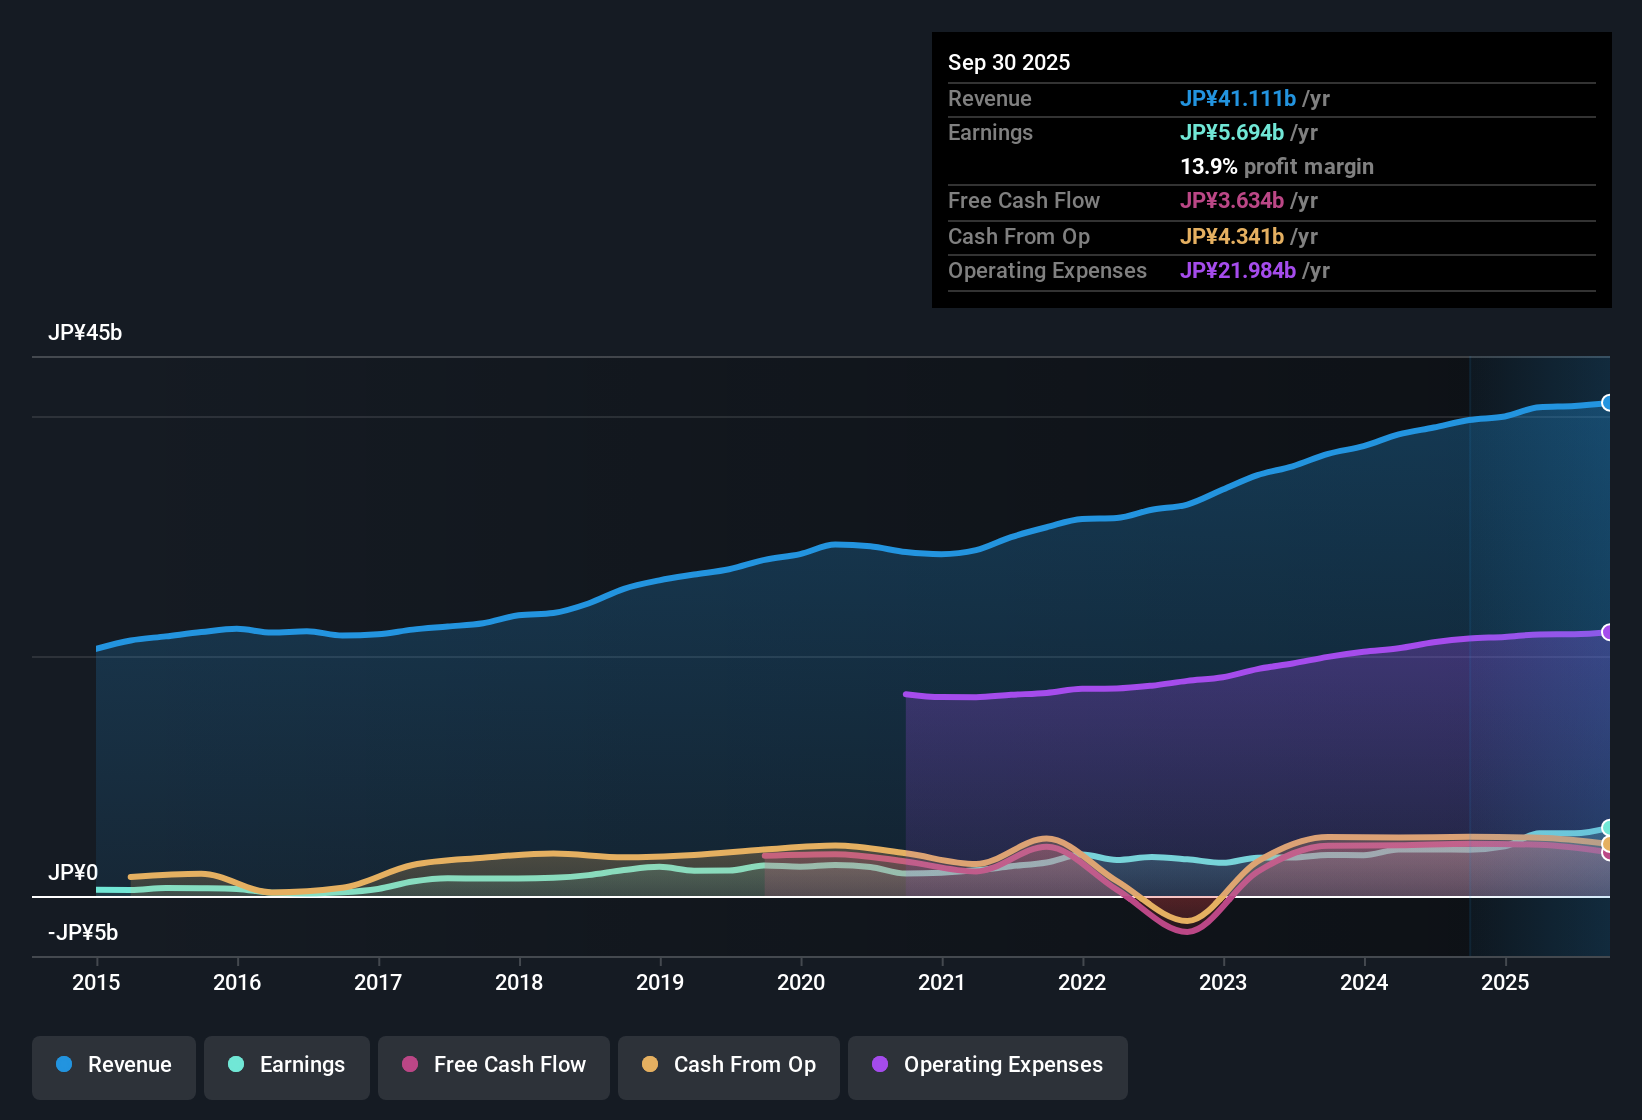The image size is (1642, 1120).
Task: Click the JP¥41.111b Revenue value link
Action: coord(1239,98)
